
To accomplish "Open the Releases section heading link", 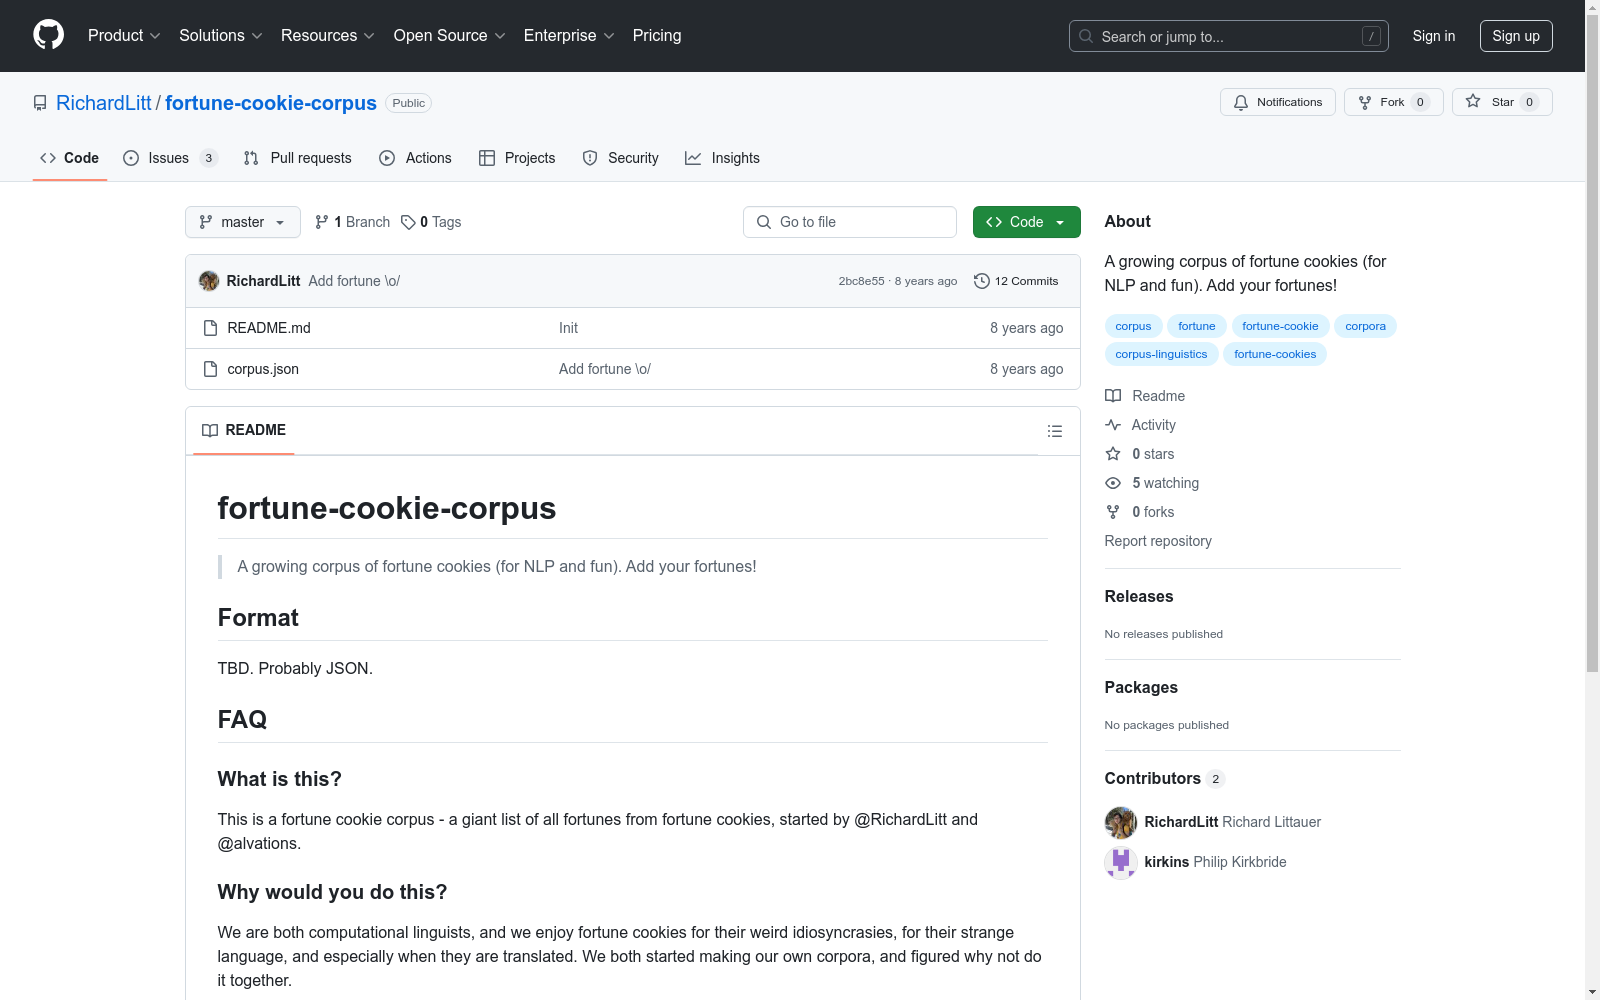I will tap(1139, 596).
